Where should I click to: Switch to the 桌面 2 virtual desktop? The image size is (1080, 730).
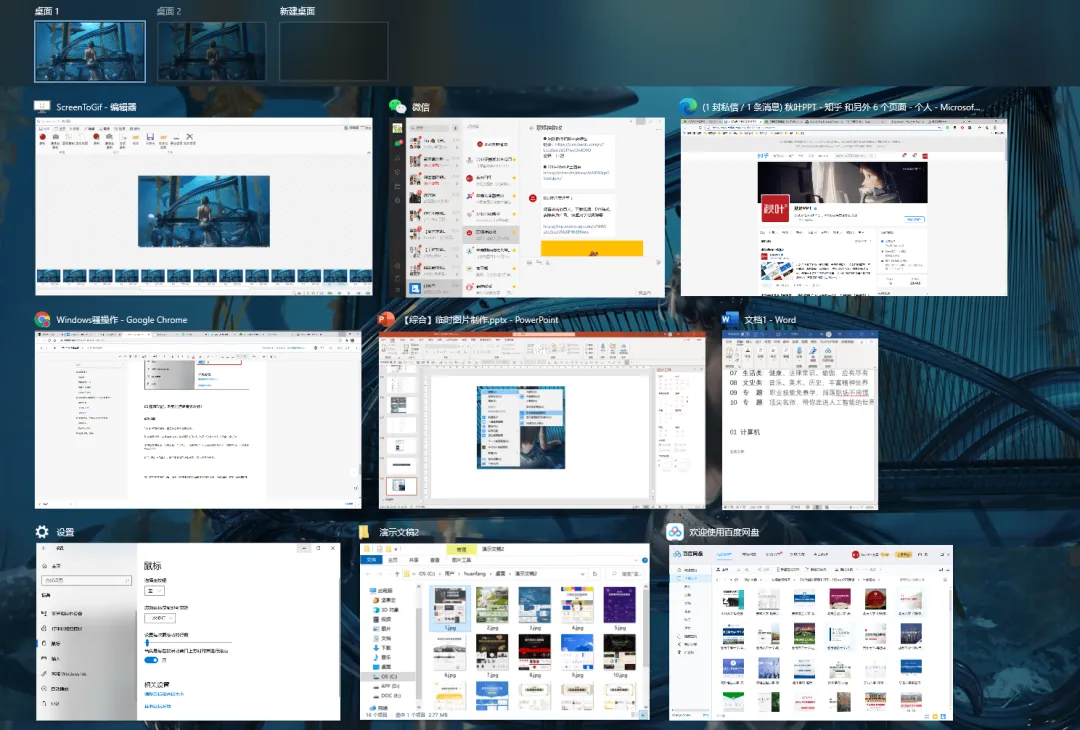coord(211,51)
